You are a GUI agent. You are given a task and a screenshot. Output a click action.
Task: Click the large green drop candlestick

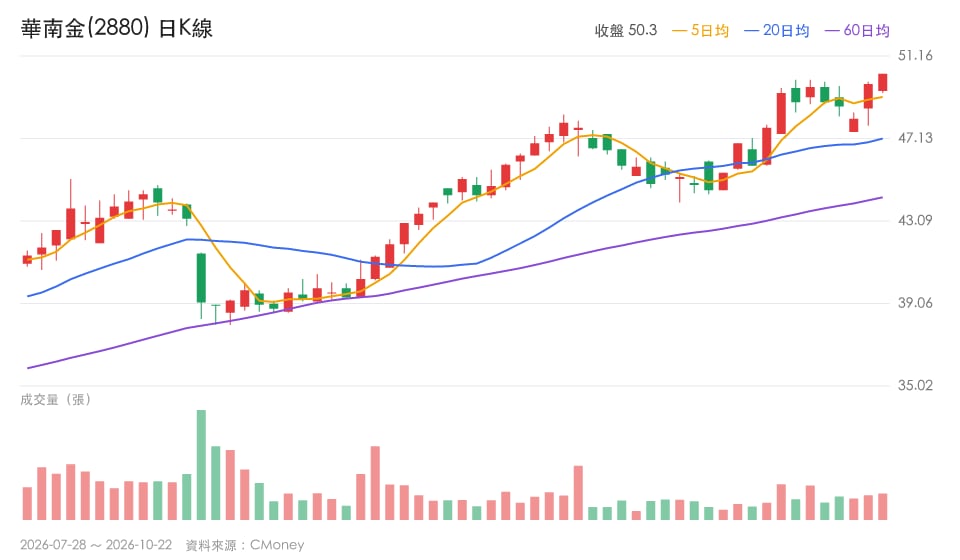click(201, 278)
